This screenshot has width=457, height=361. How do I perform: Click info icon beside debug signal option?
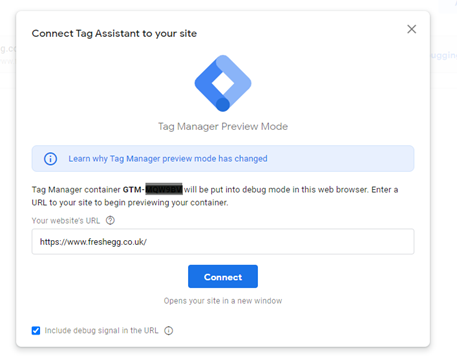(169, 330)
